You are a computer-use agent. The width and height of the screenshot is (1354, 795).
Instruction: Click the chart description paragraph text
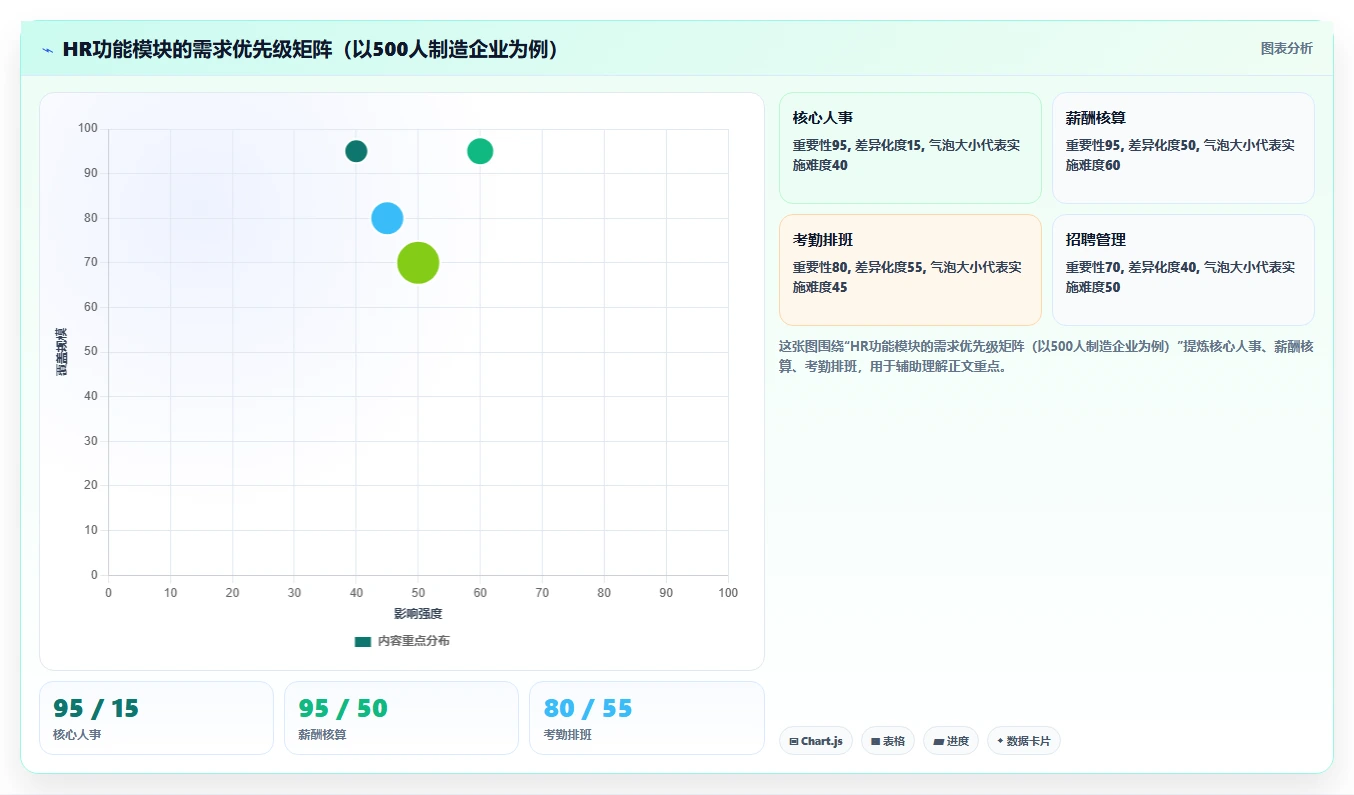(x=1046, y=356)
